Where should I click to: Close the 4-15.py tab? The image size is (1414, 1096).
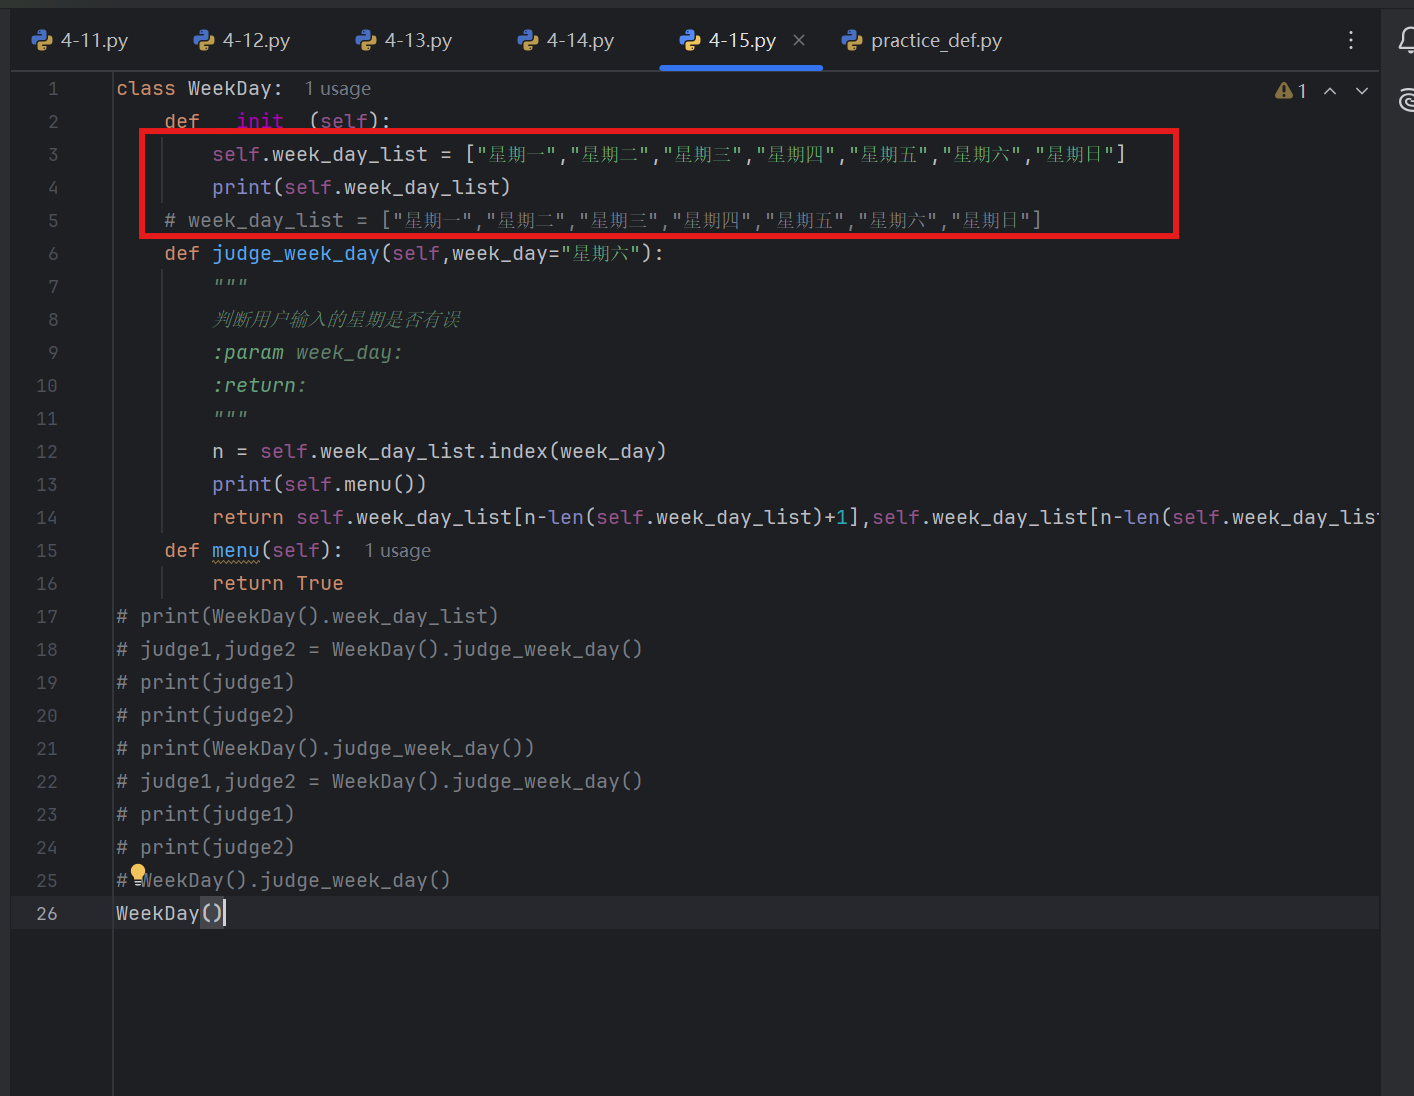click(799, 40)
